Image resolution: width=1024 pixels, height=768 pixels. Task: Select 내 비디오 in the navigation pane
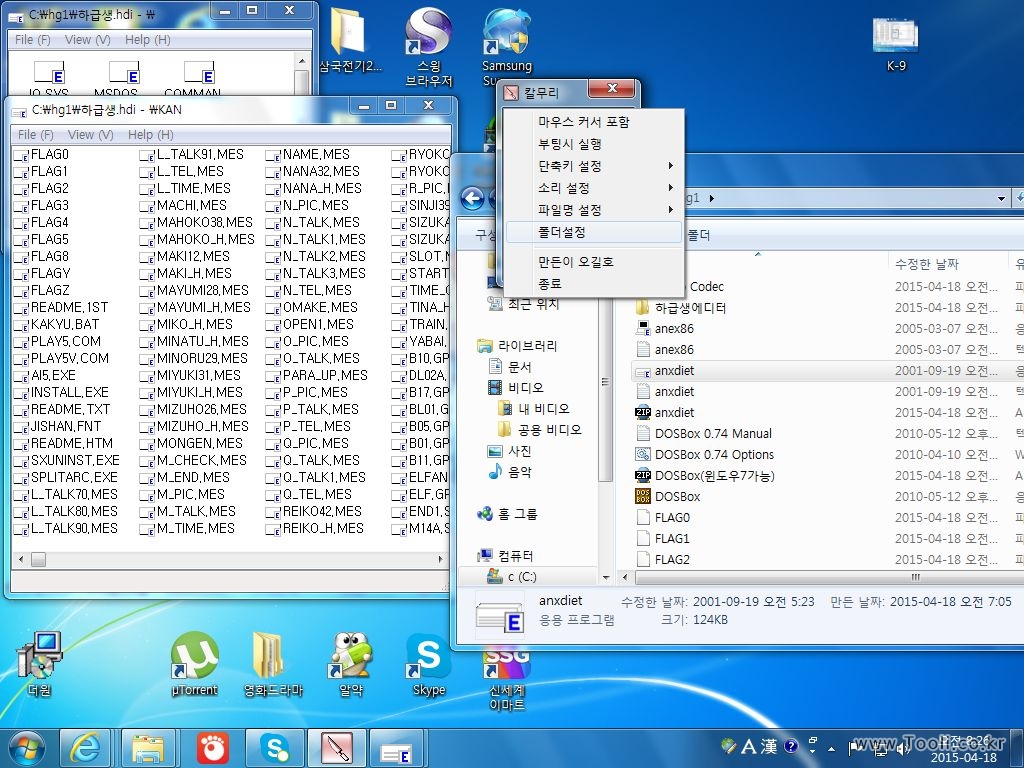pyautogui.click(x=534, y=408)
